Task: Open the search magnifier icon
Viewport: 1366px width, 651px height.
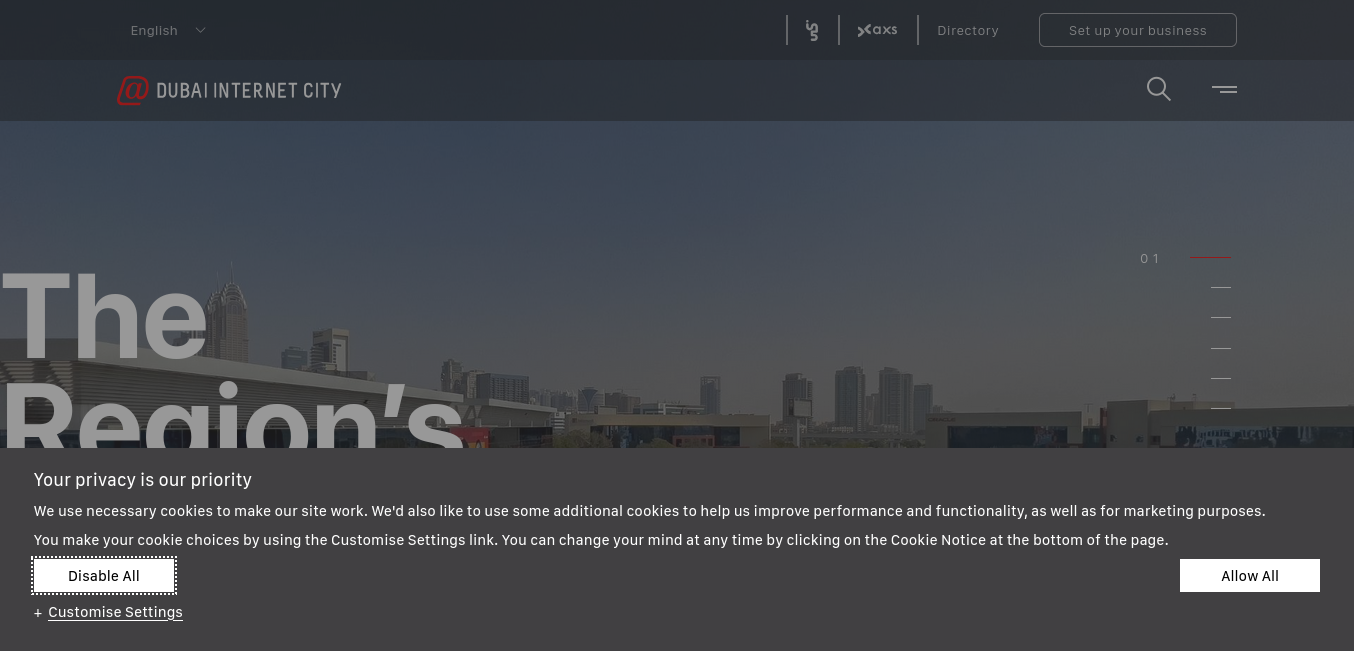Action: tap(1158, 89)
